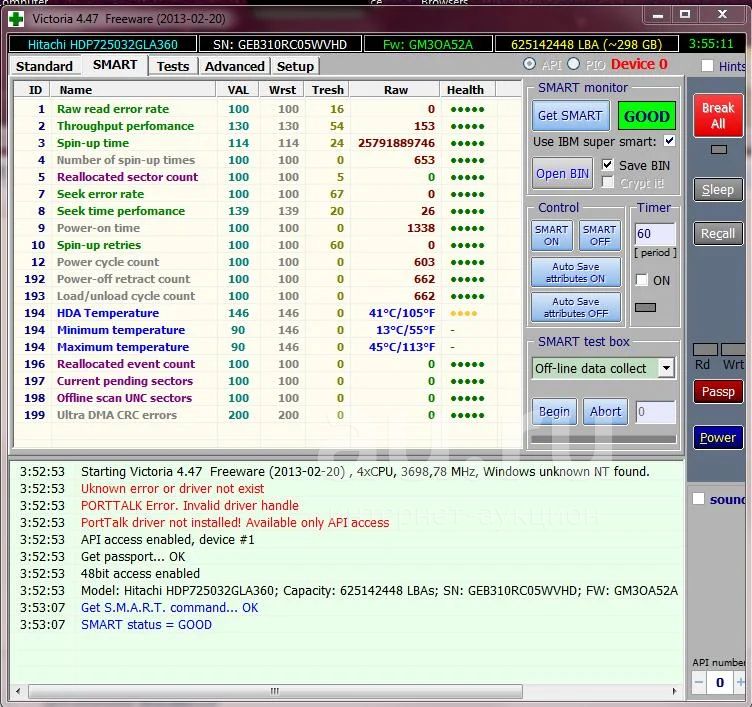Open the Off-line data collect dropdown

666,368
